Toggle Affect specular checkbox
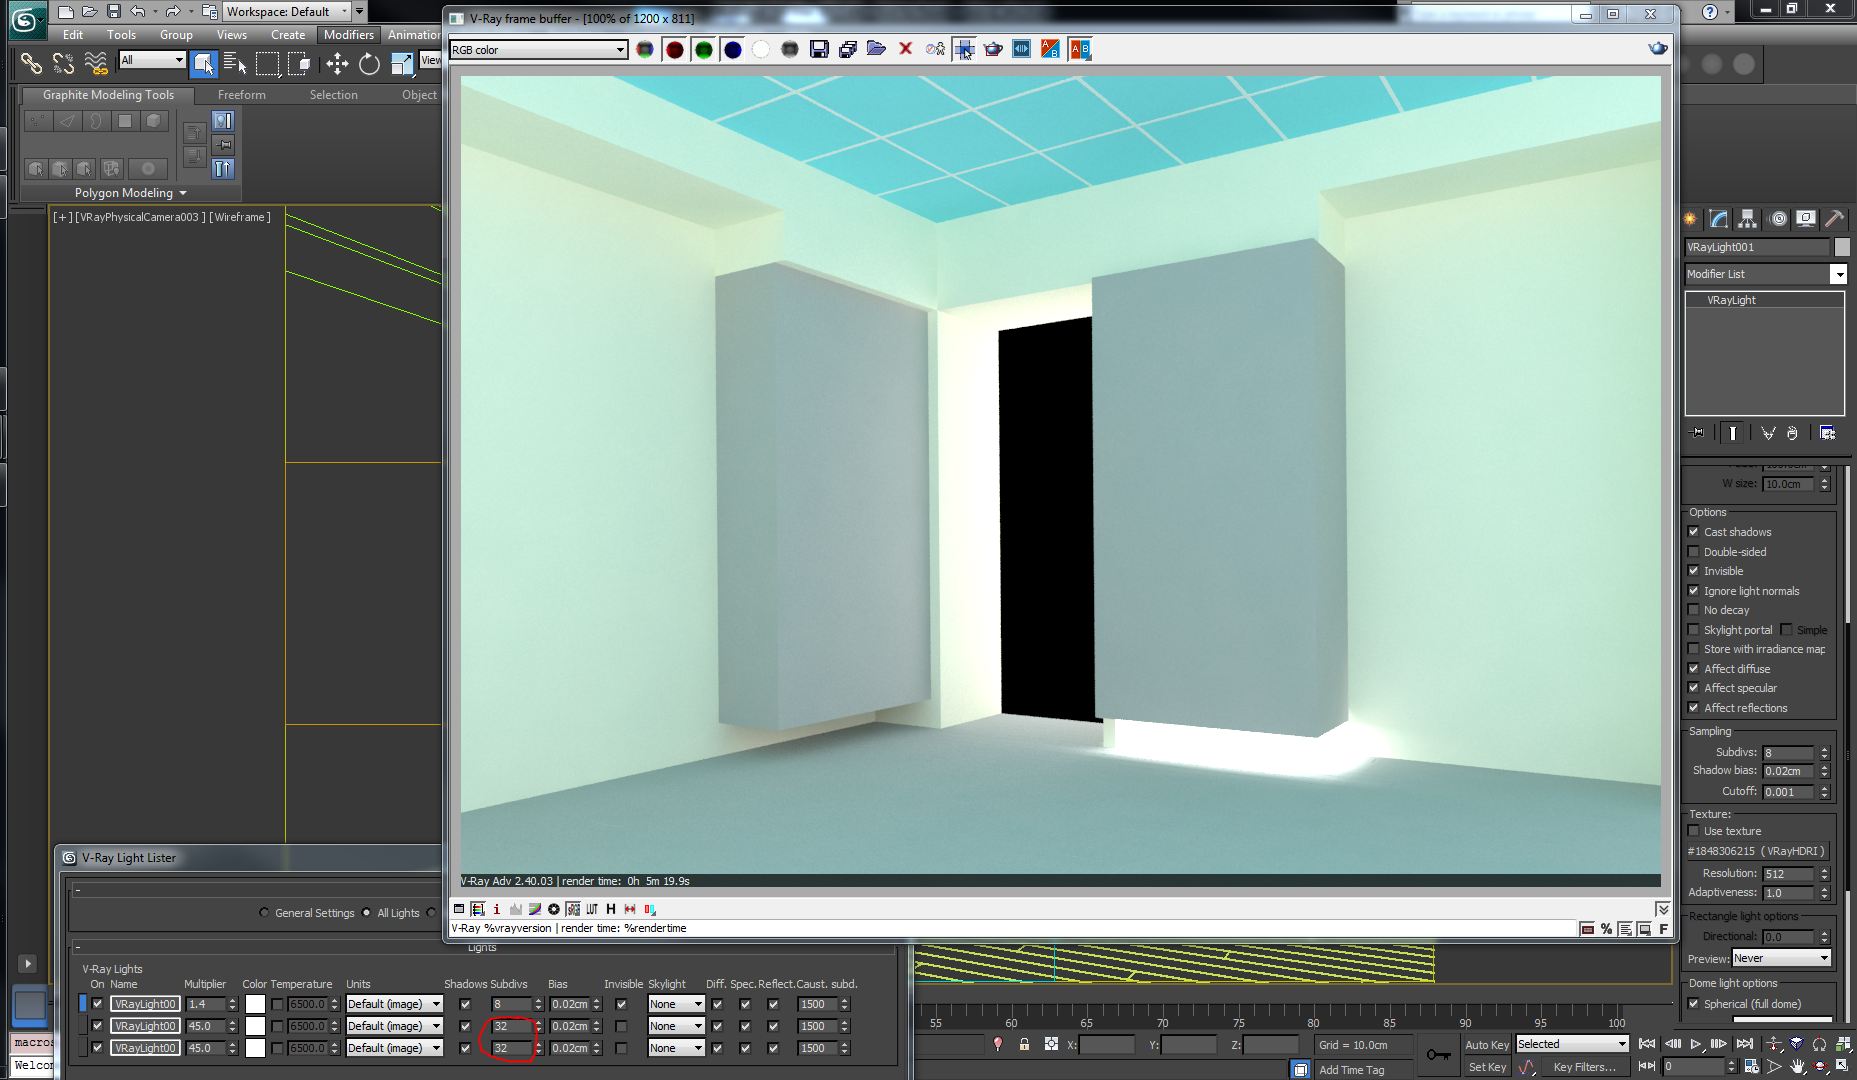 [x=1693, y=688]
